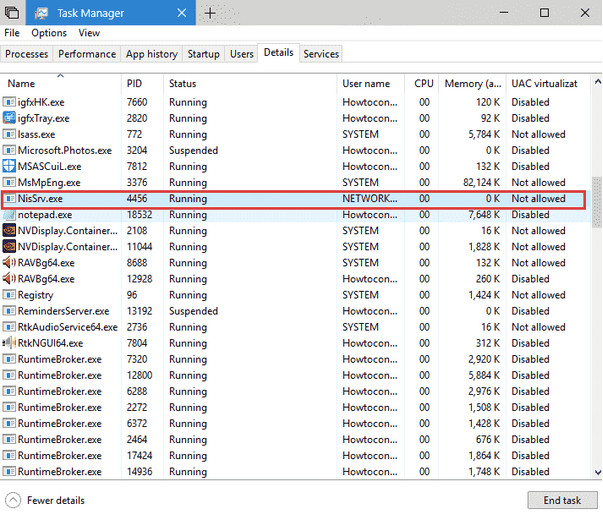Click Suspended status of RemindersServer.exe

[193, 311]
